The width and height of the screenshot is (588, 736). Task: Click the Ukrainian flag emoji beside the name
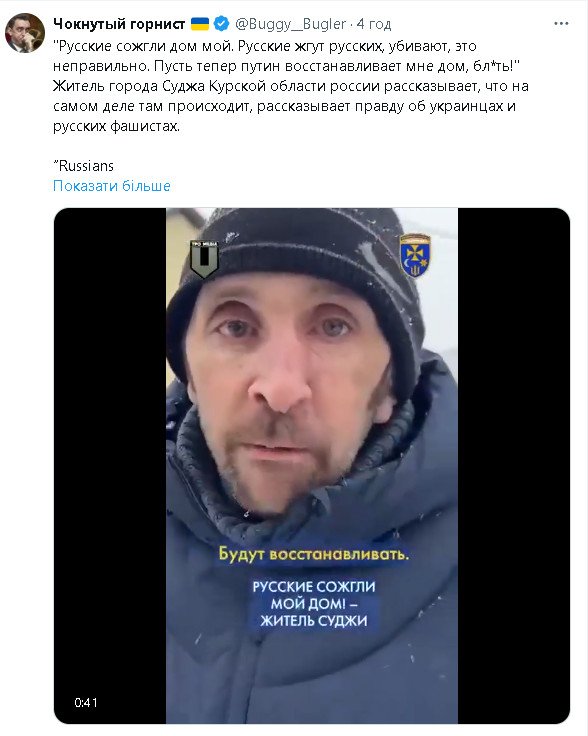200,23
